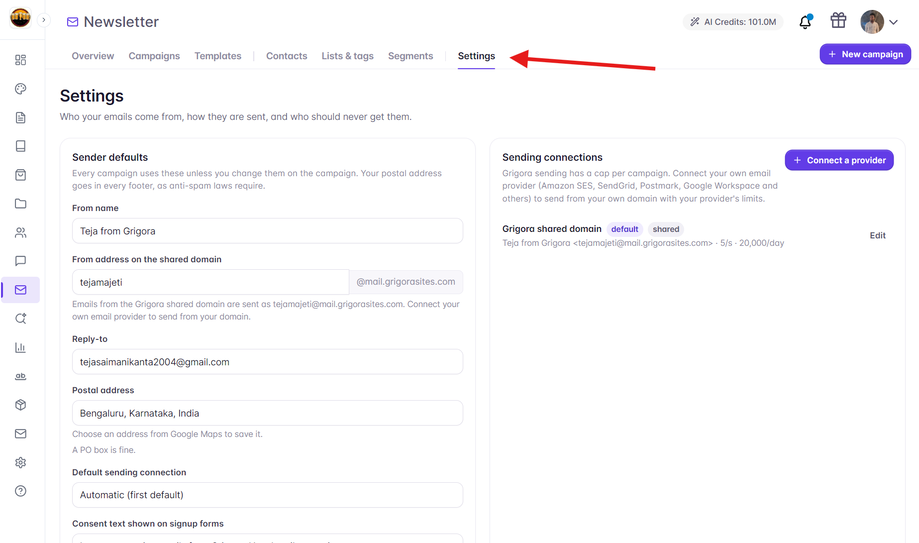
Task: Click the shopping bag icon in sidebar
Action: (21, 175)
